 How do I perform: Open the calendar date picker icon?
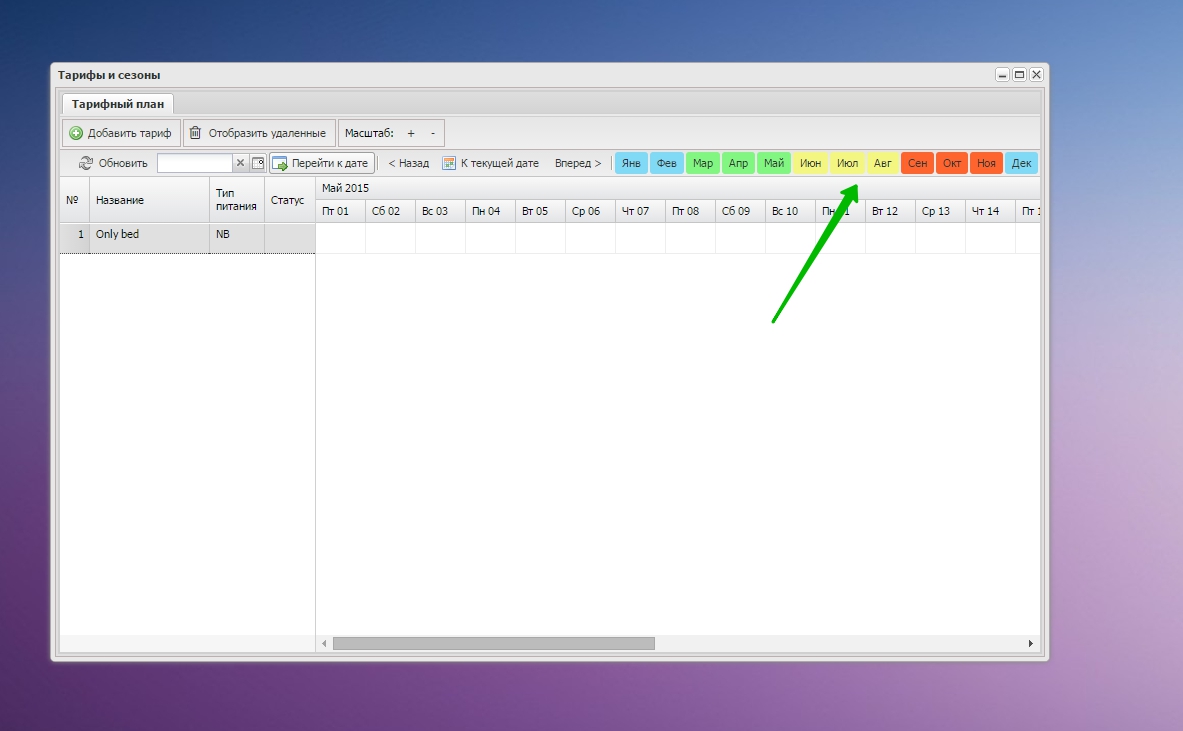257,163
